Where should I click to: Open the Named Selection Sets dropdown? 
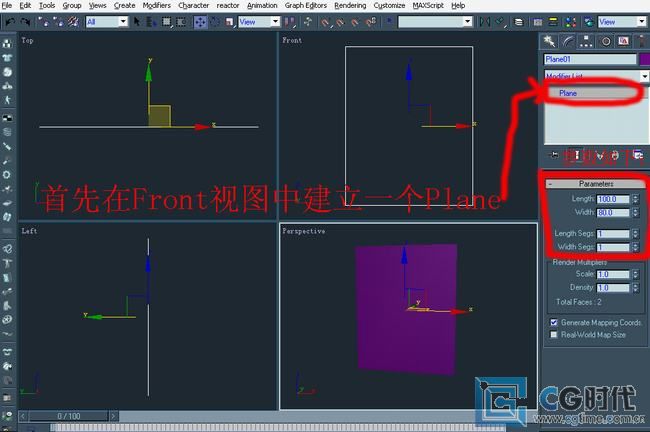pos(435,22)
